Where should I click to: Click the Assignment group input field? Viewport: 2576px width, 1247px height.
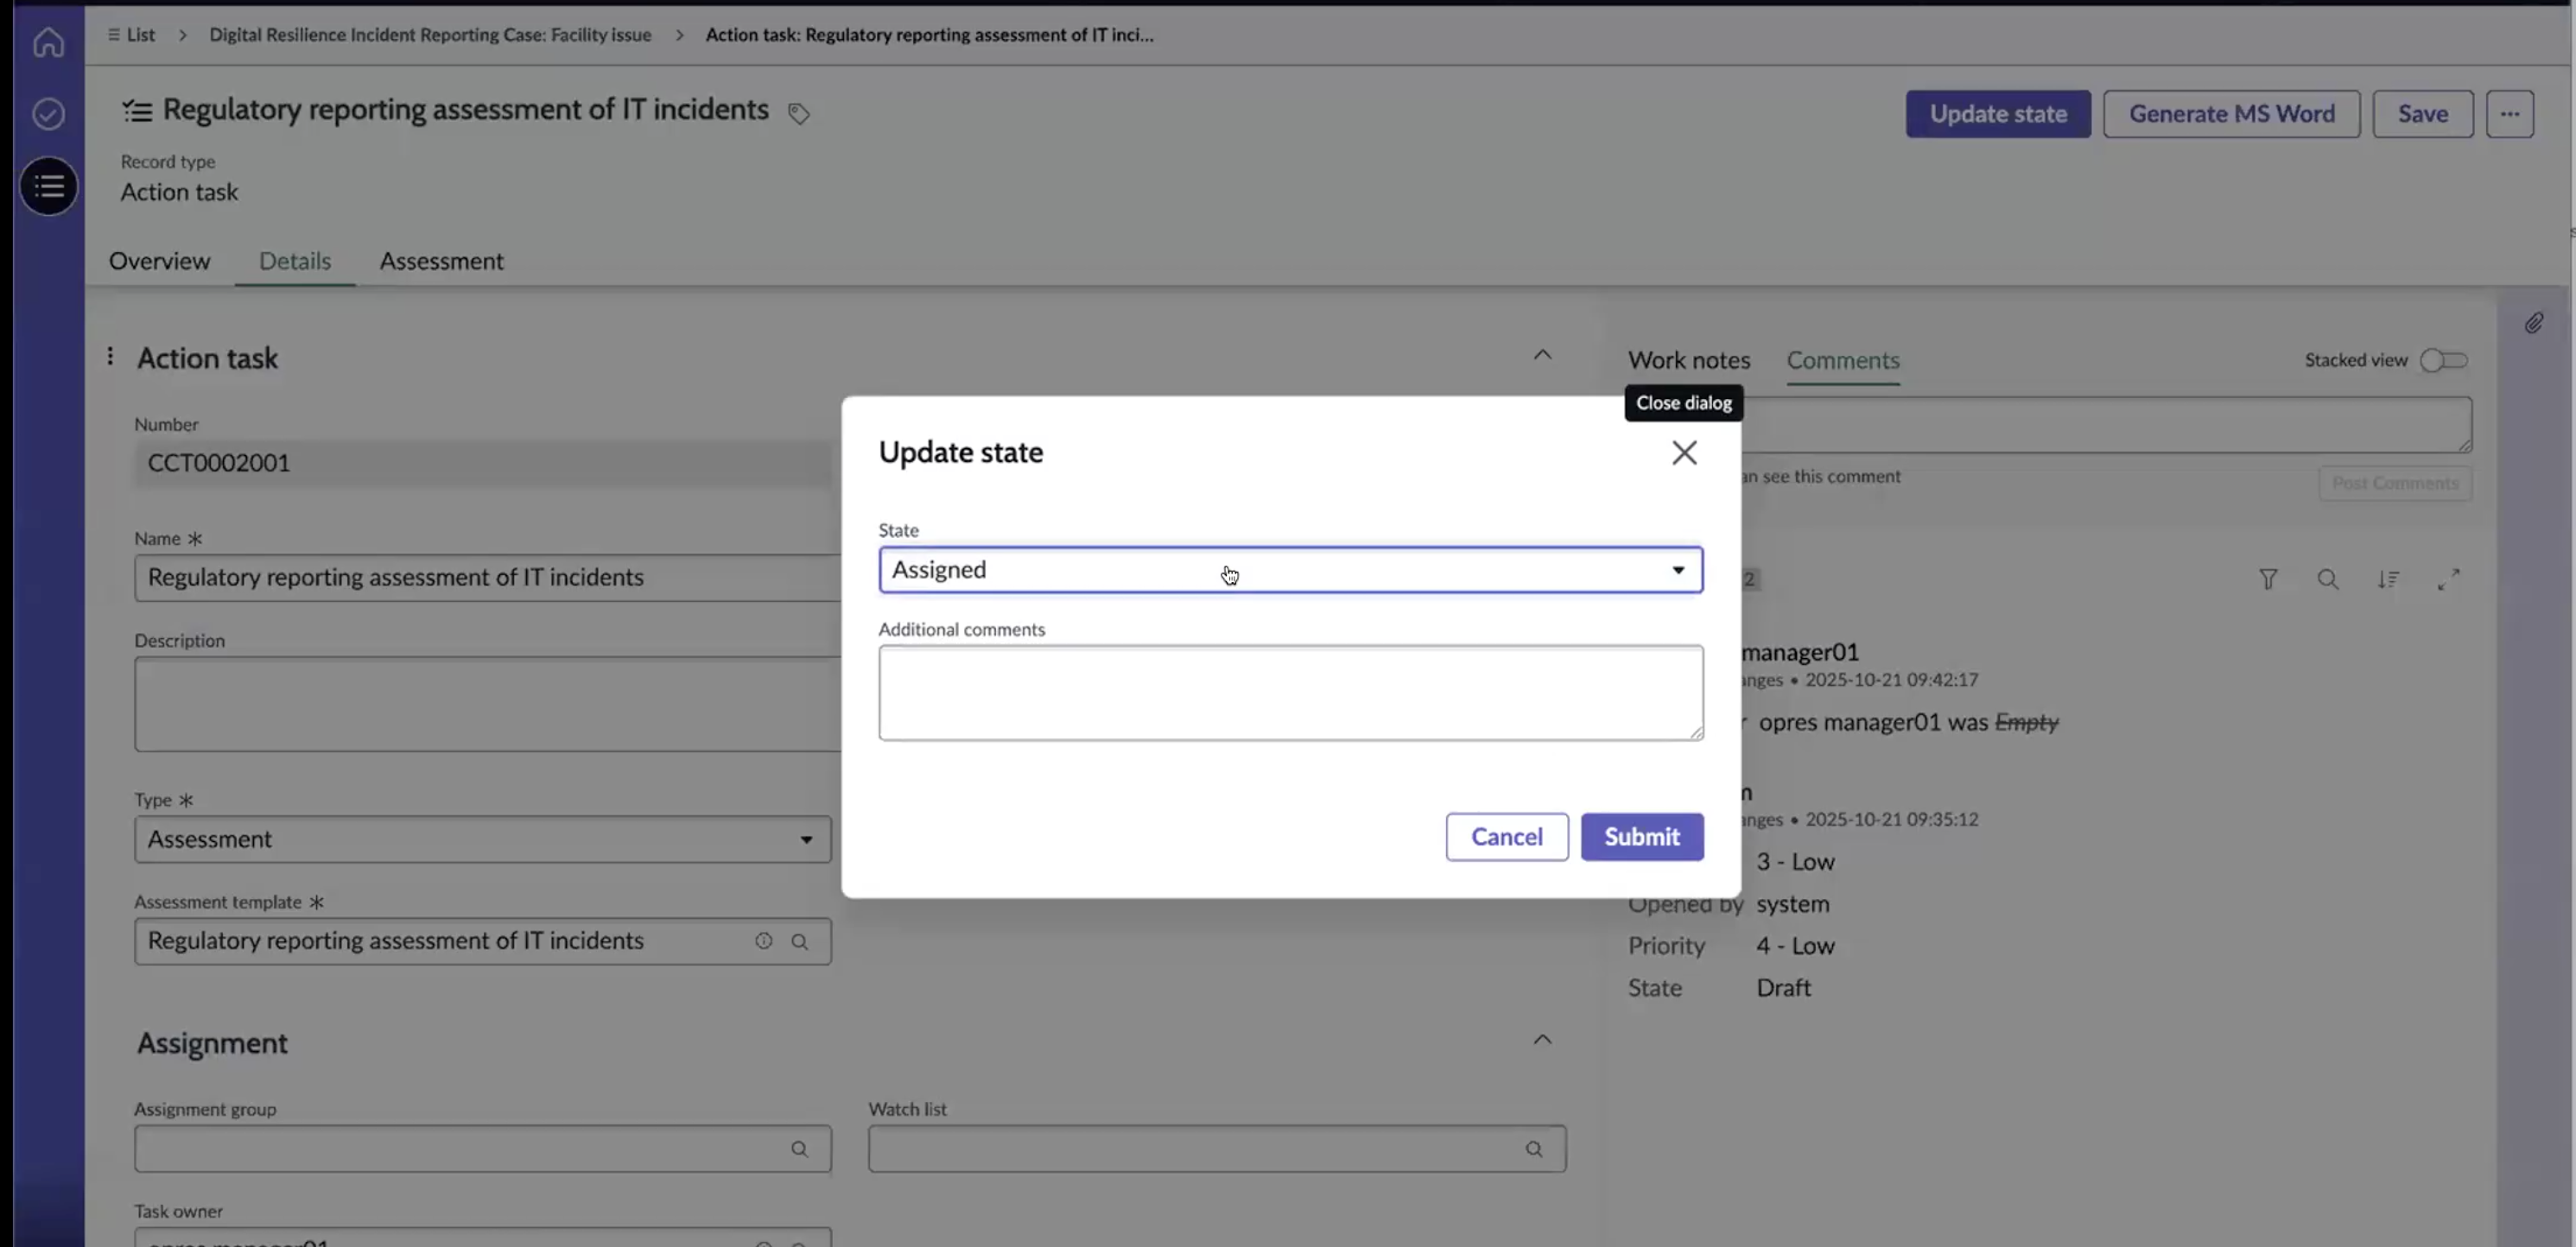pyautogui.click(x=483, y=1149)
